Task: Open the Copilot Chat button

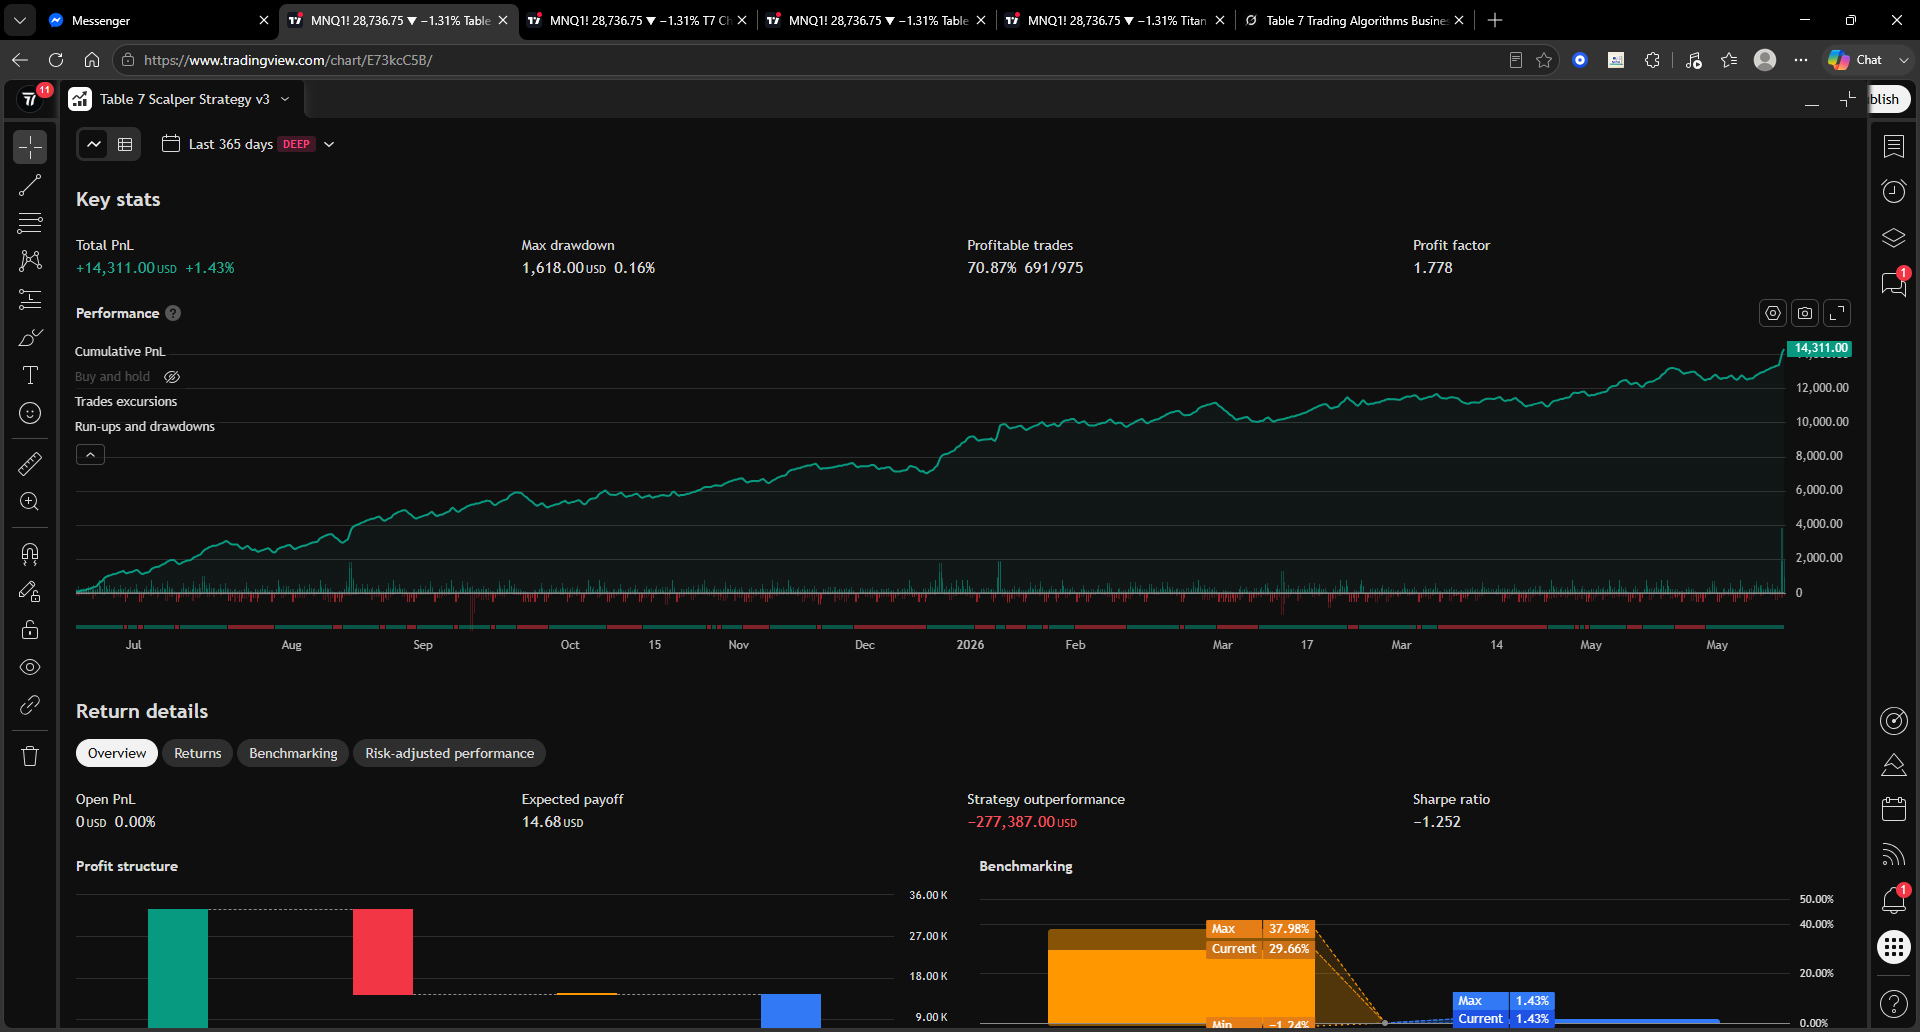Action: [x=1856, y=60]
